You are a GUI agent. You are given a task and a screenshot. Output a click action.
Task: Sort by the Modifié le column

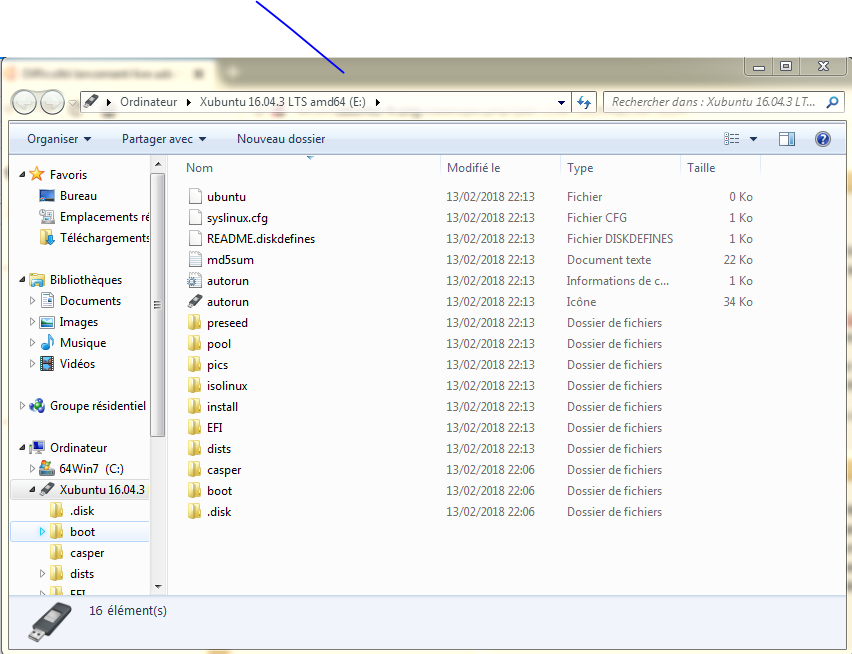pos(473,168)
